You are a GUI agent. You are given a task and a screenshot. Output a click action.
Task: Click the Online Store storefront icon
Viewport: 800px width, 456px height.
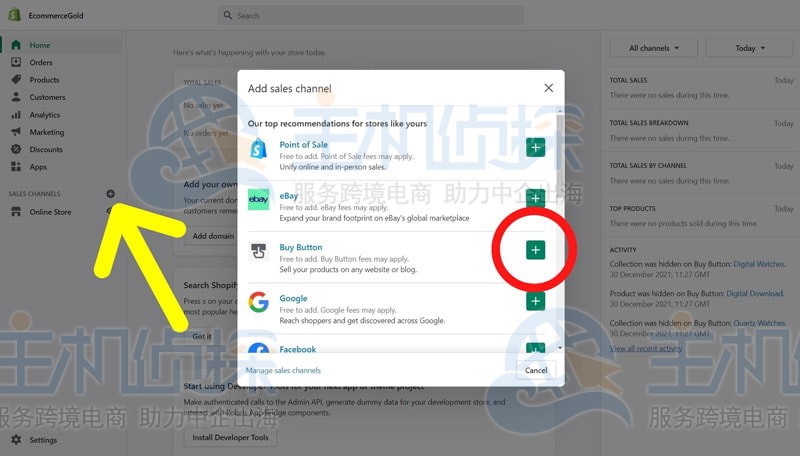[x=16, y=212]
